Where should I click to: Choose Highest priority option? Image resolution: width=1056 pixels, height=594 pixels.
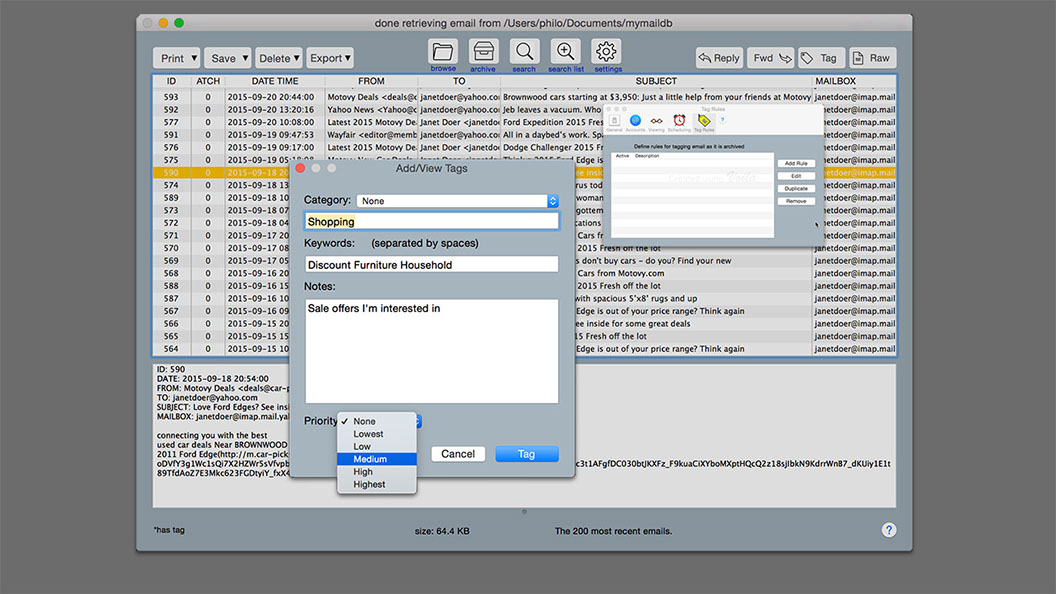[x=376, y=484]
